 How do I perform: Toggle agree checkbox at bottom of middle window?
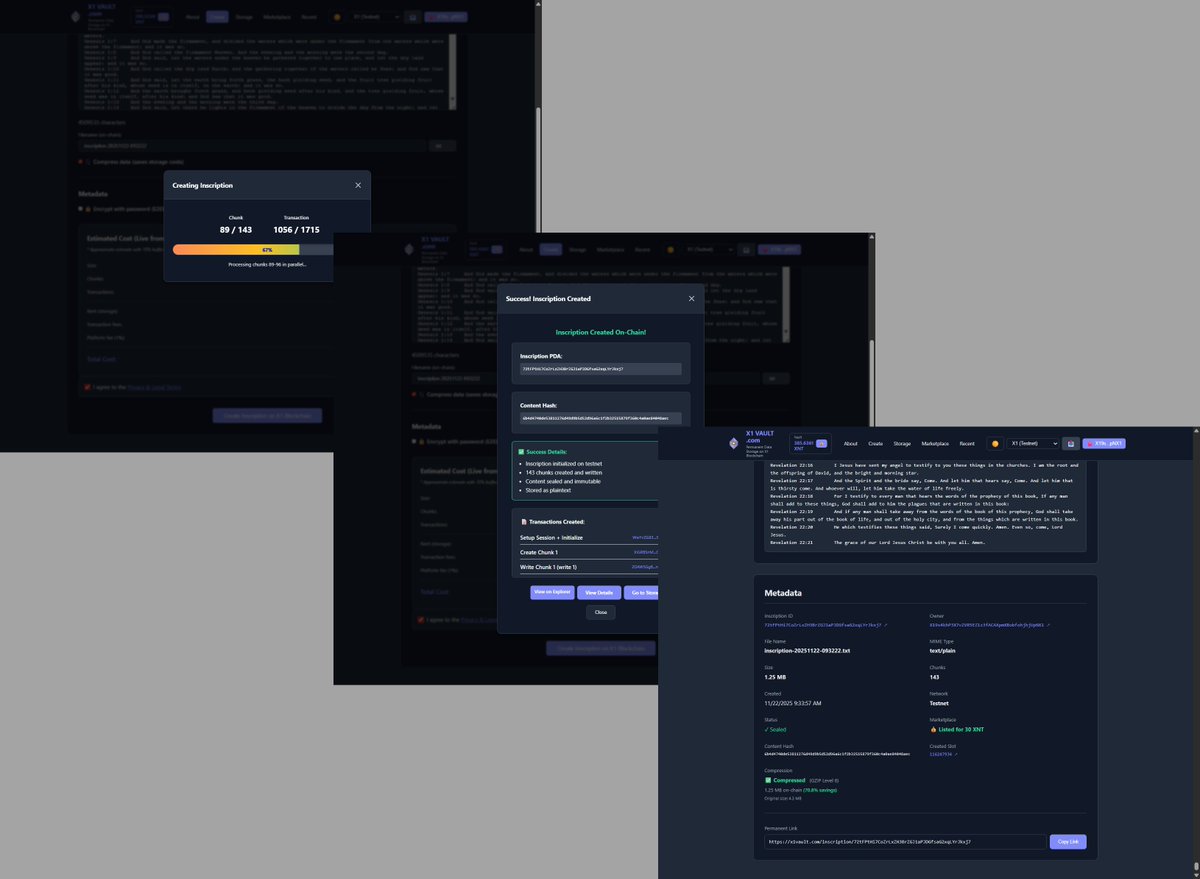pyautogui.click(x=421, y=620)
